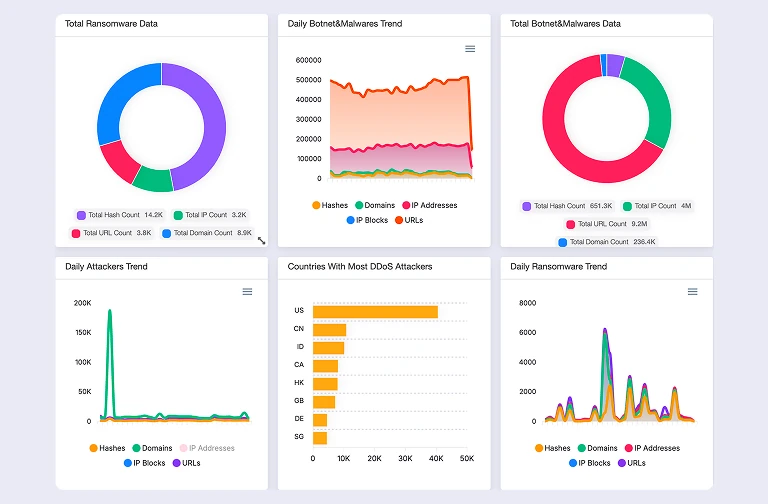The width and height of the screenshot is (768, 504).
Task: Click the SG bar in DDoS Attackers chart
Action: tap(320, 438)
